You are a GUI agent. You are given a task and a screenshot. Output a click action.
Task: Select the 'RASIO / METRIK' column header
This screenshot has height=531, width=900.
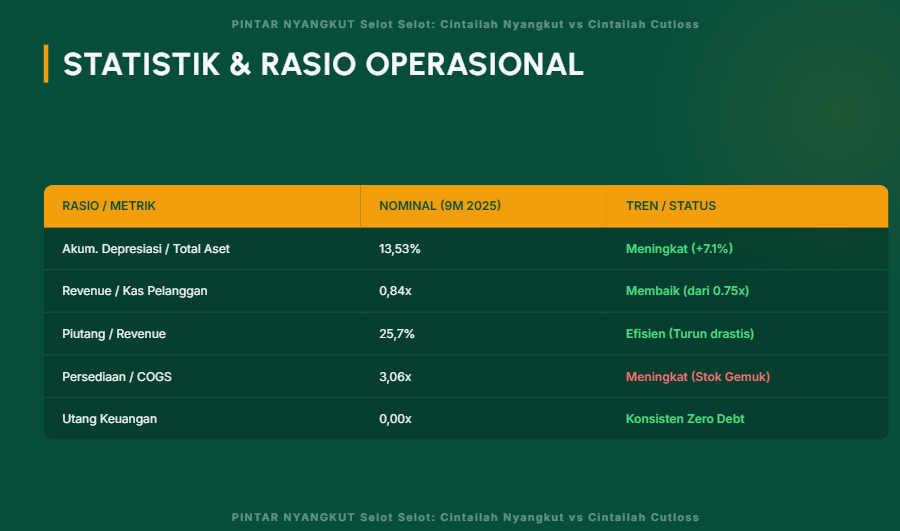[109, 206]
